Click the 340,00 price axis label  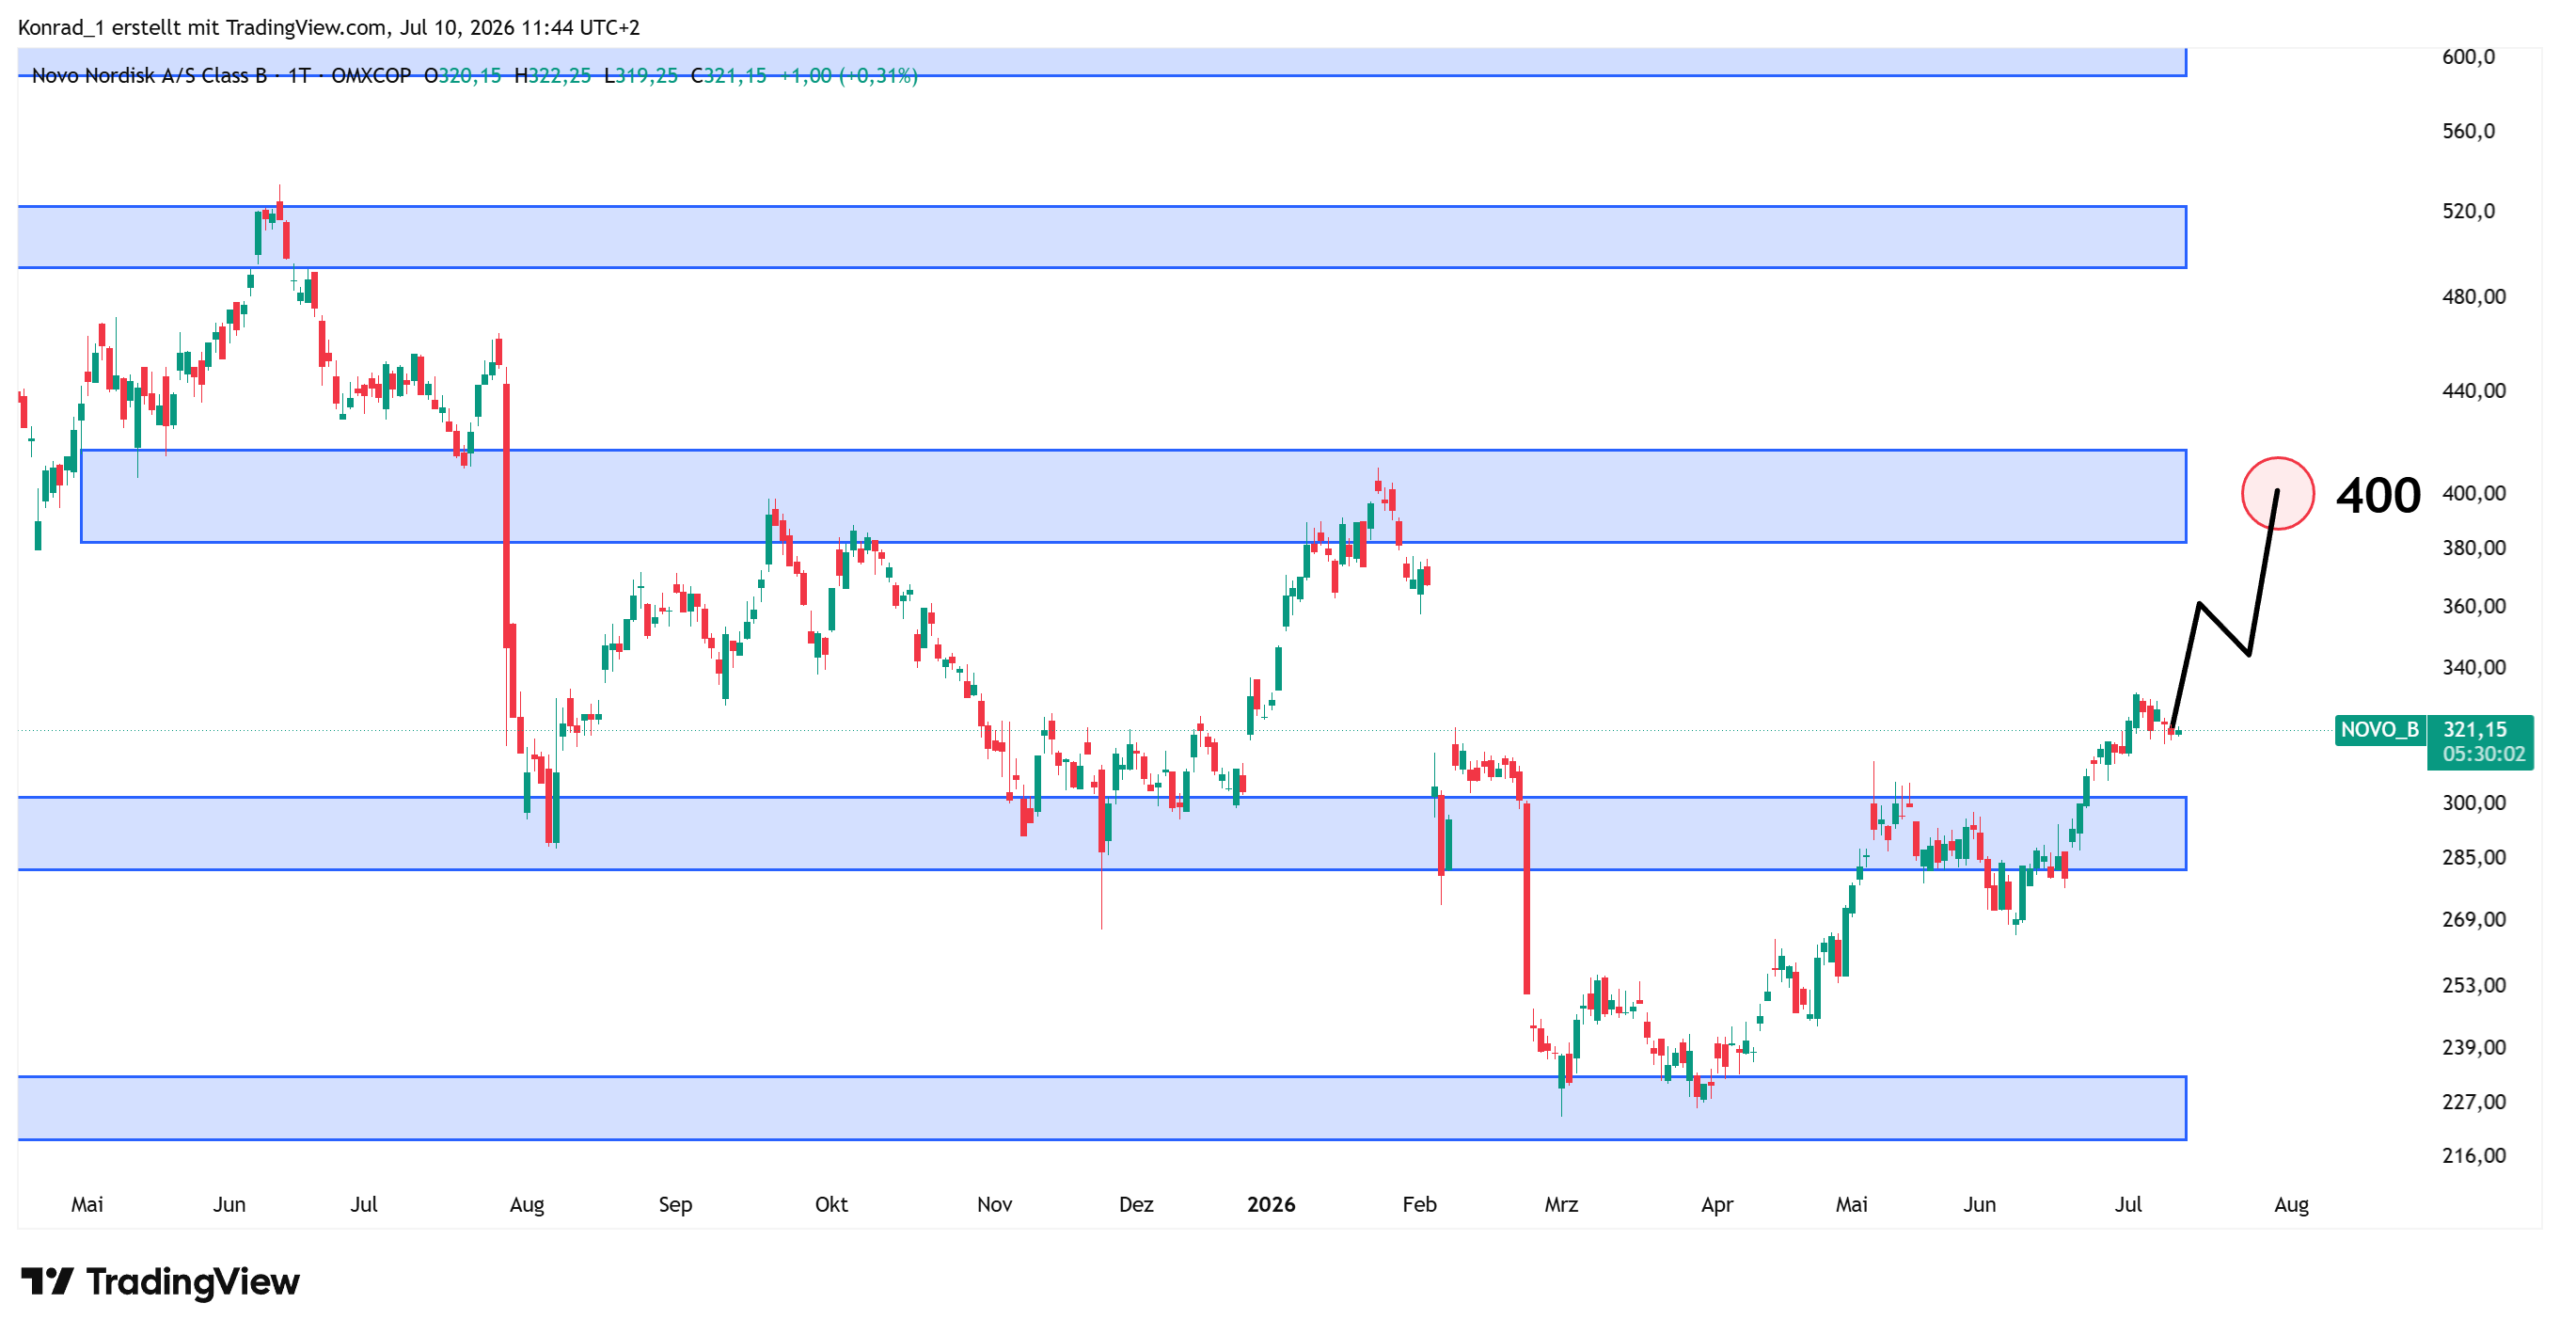[2474, 667]
